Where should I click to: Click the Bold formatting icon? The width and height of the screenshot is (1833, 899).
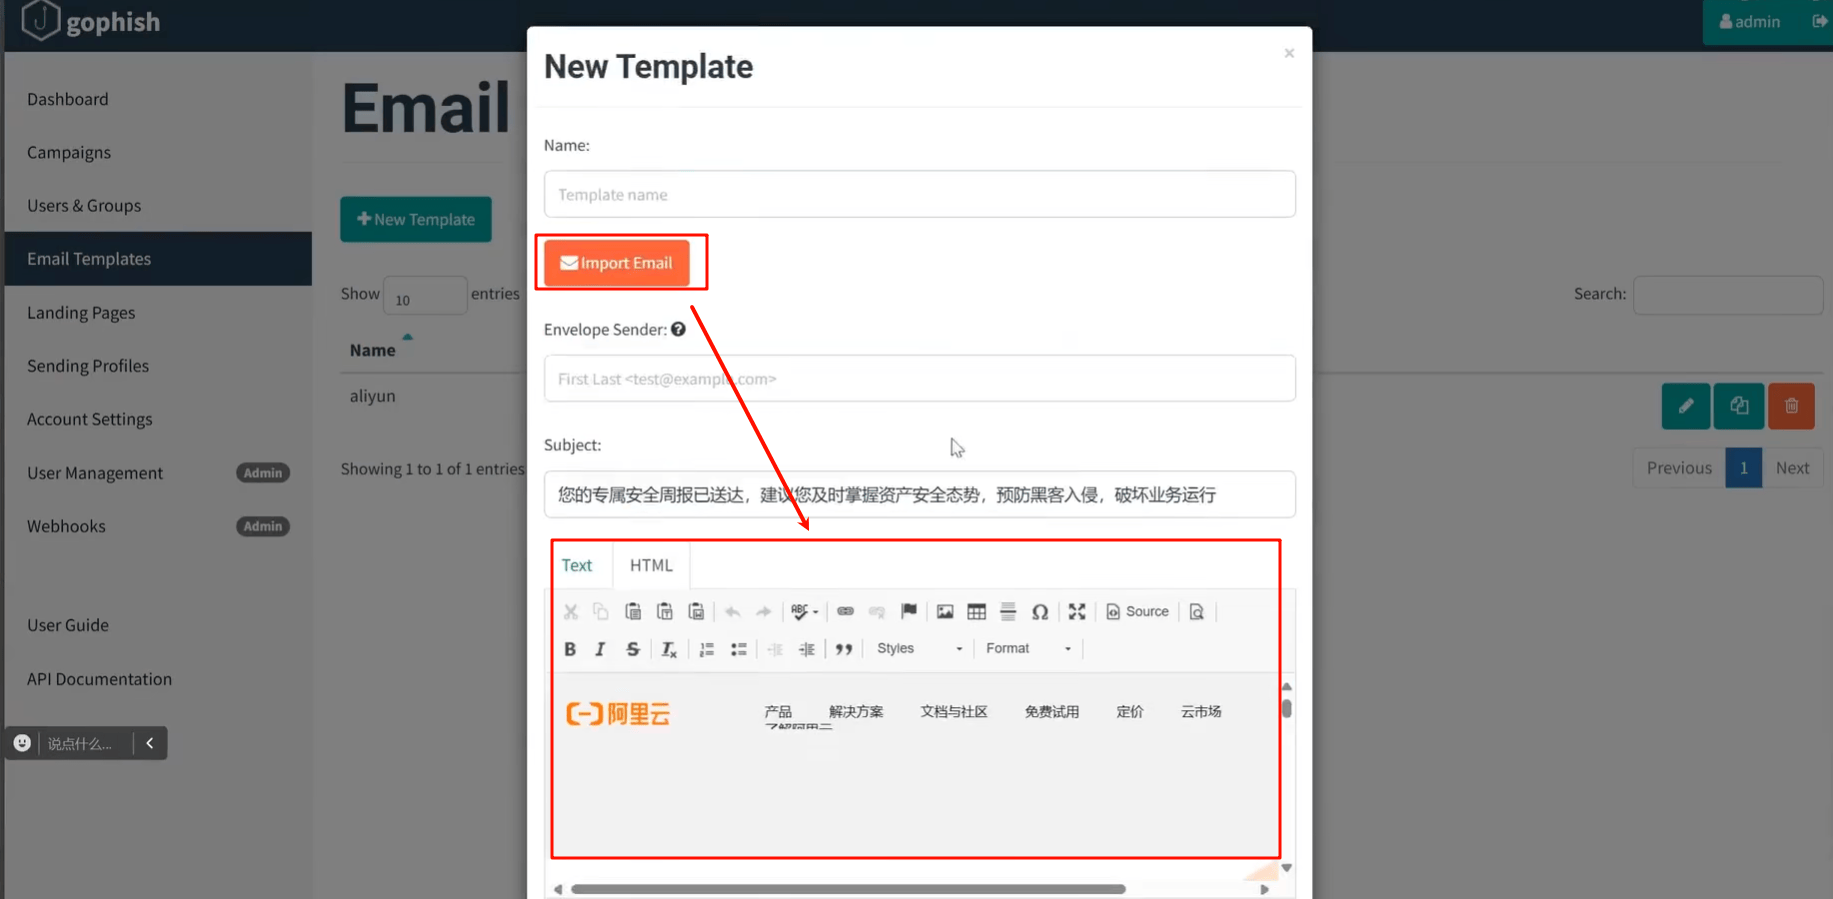570,649
